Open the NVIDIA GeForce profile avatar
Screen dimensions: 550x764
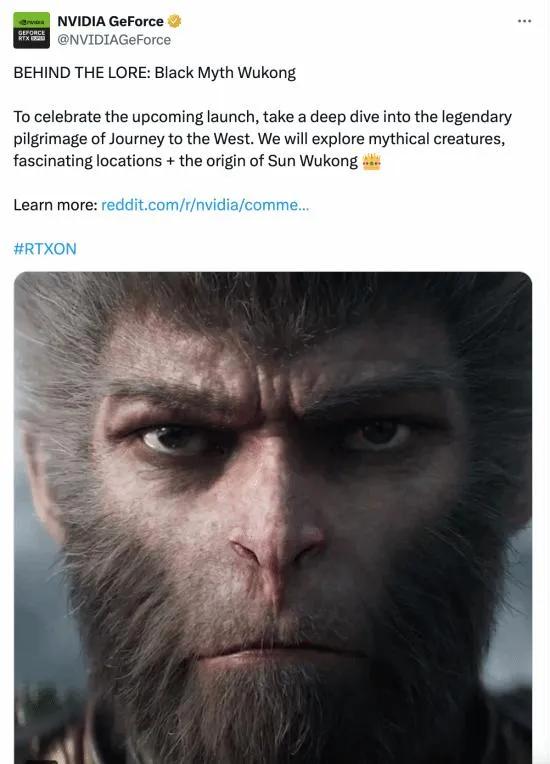[31, 30]
